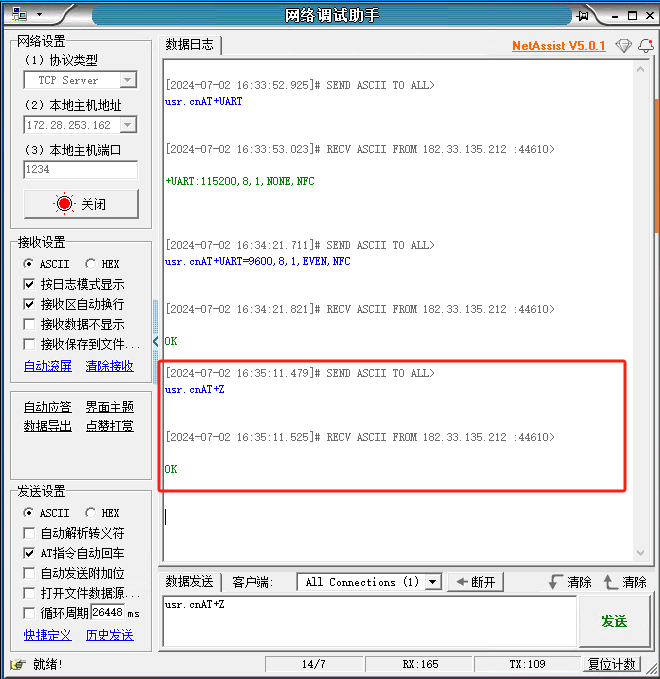Click the 关闭 server button
Image resolution: width=660 pixels, height=679 pixels.
click(x=81, y=204)
